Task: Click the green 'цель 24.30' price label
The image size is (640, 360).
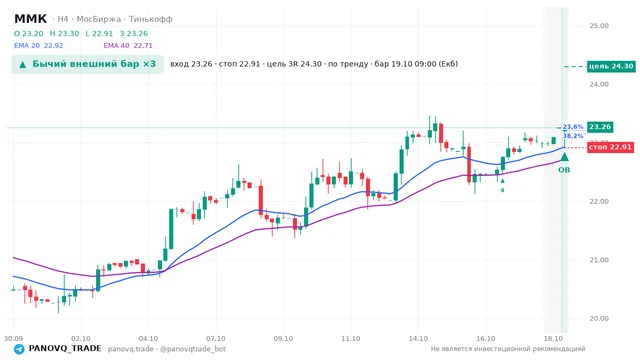Action: pyautogui.click(x=611, y=66)
